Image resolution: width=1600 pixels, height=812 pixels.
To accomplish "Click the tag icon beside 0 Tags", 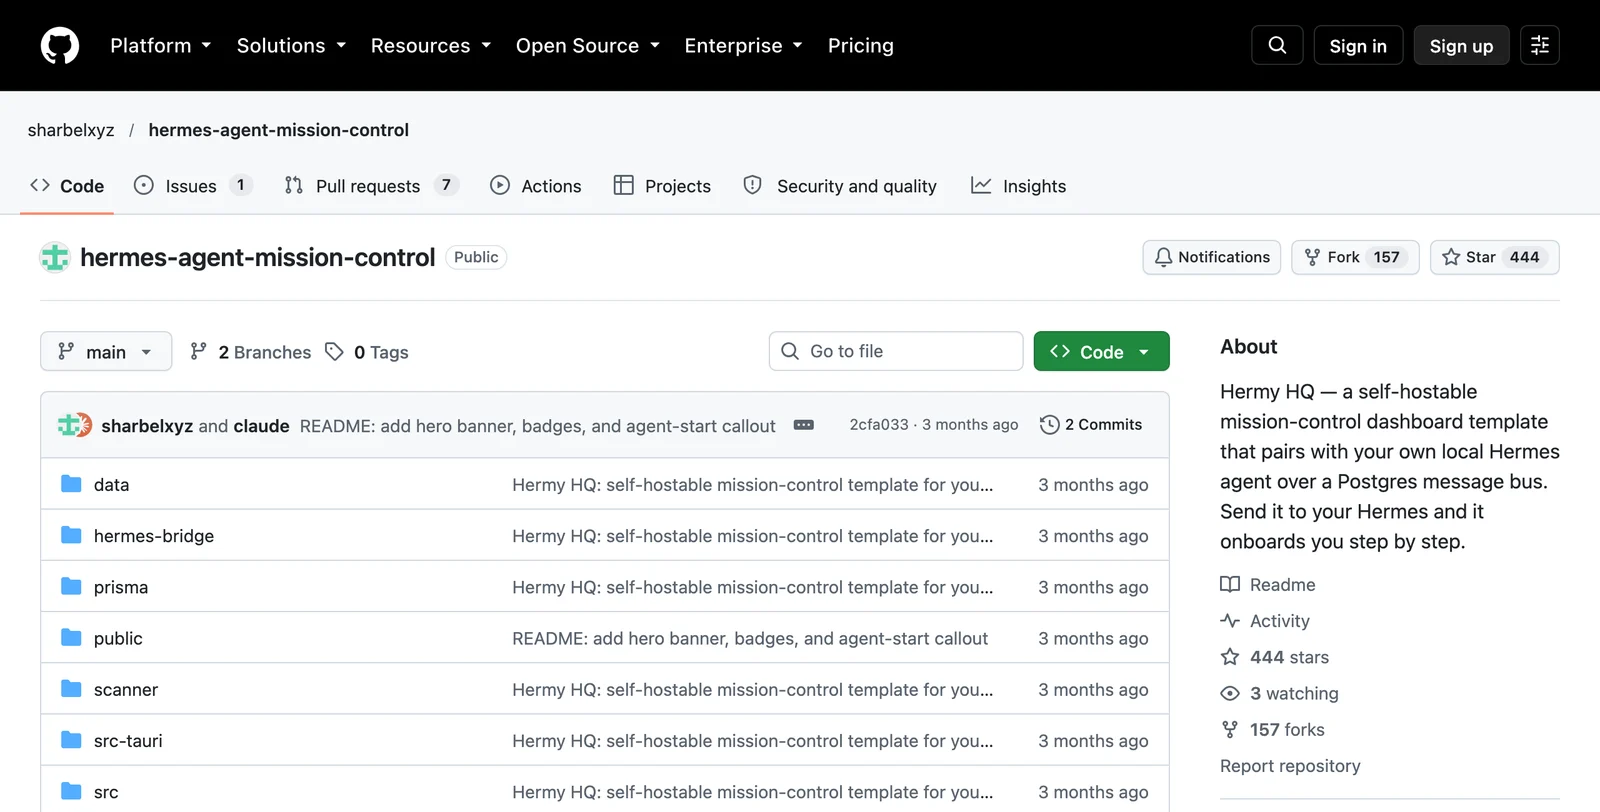I will coord(334,351).
